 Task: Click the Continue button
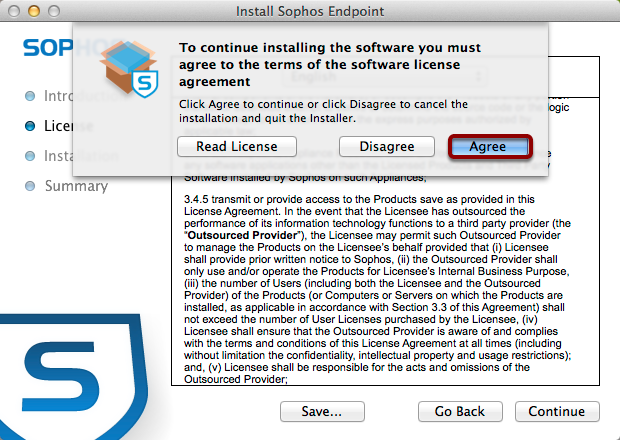coord(557,412)
